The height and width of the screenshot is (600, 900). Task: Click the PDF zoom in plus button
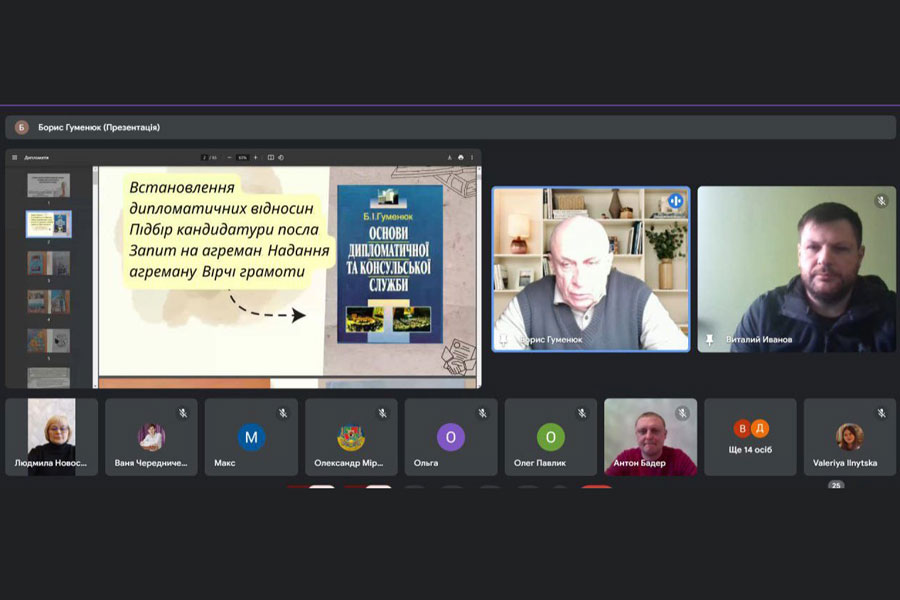click(x=255, y=157)
